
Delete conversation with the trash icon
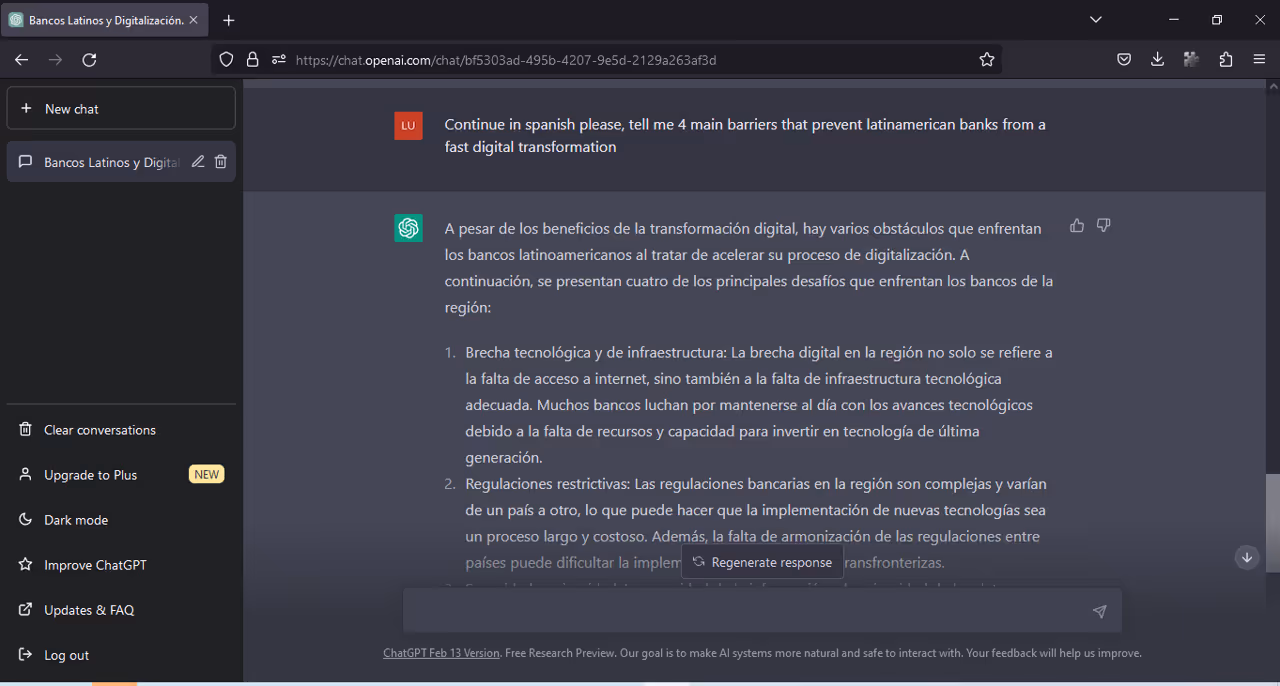221,162
